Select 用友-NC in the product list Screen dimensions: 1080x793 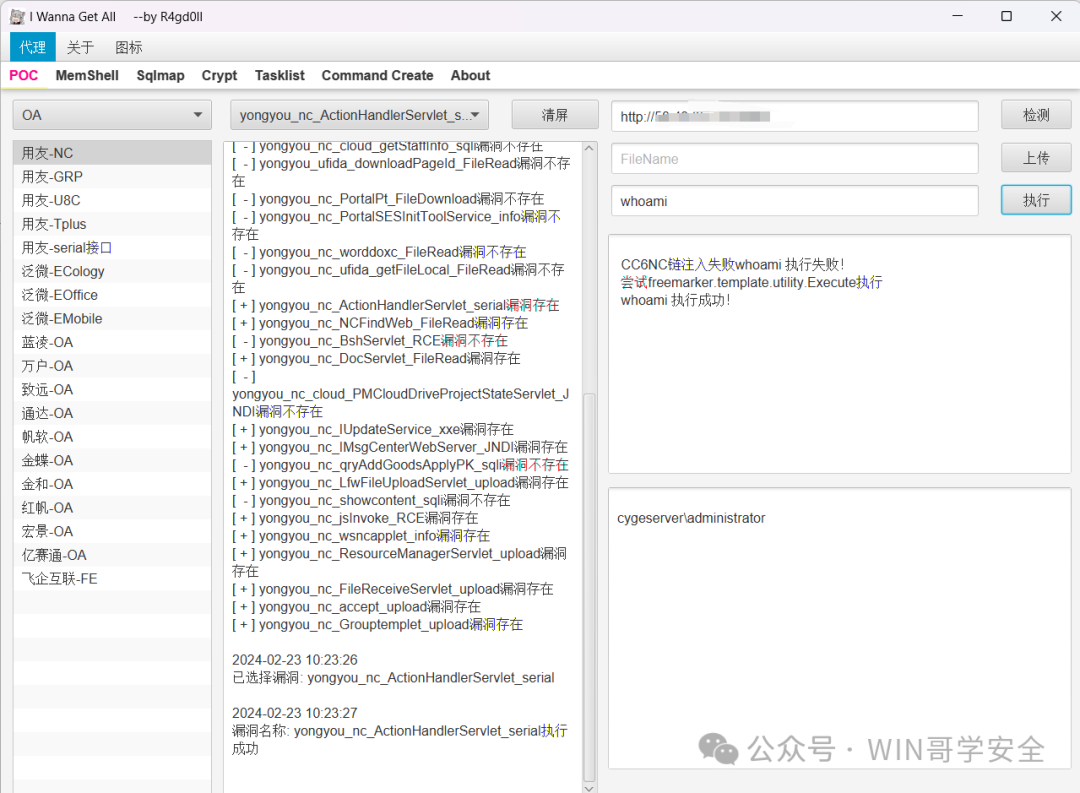pyautogui.click(x=112, y=153)
